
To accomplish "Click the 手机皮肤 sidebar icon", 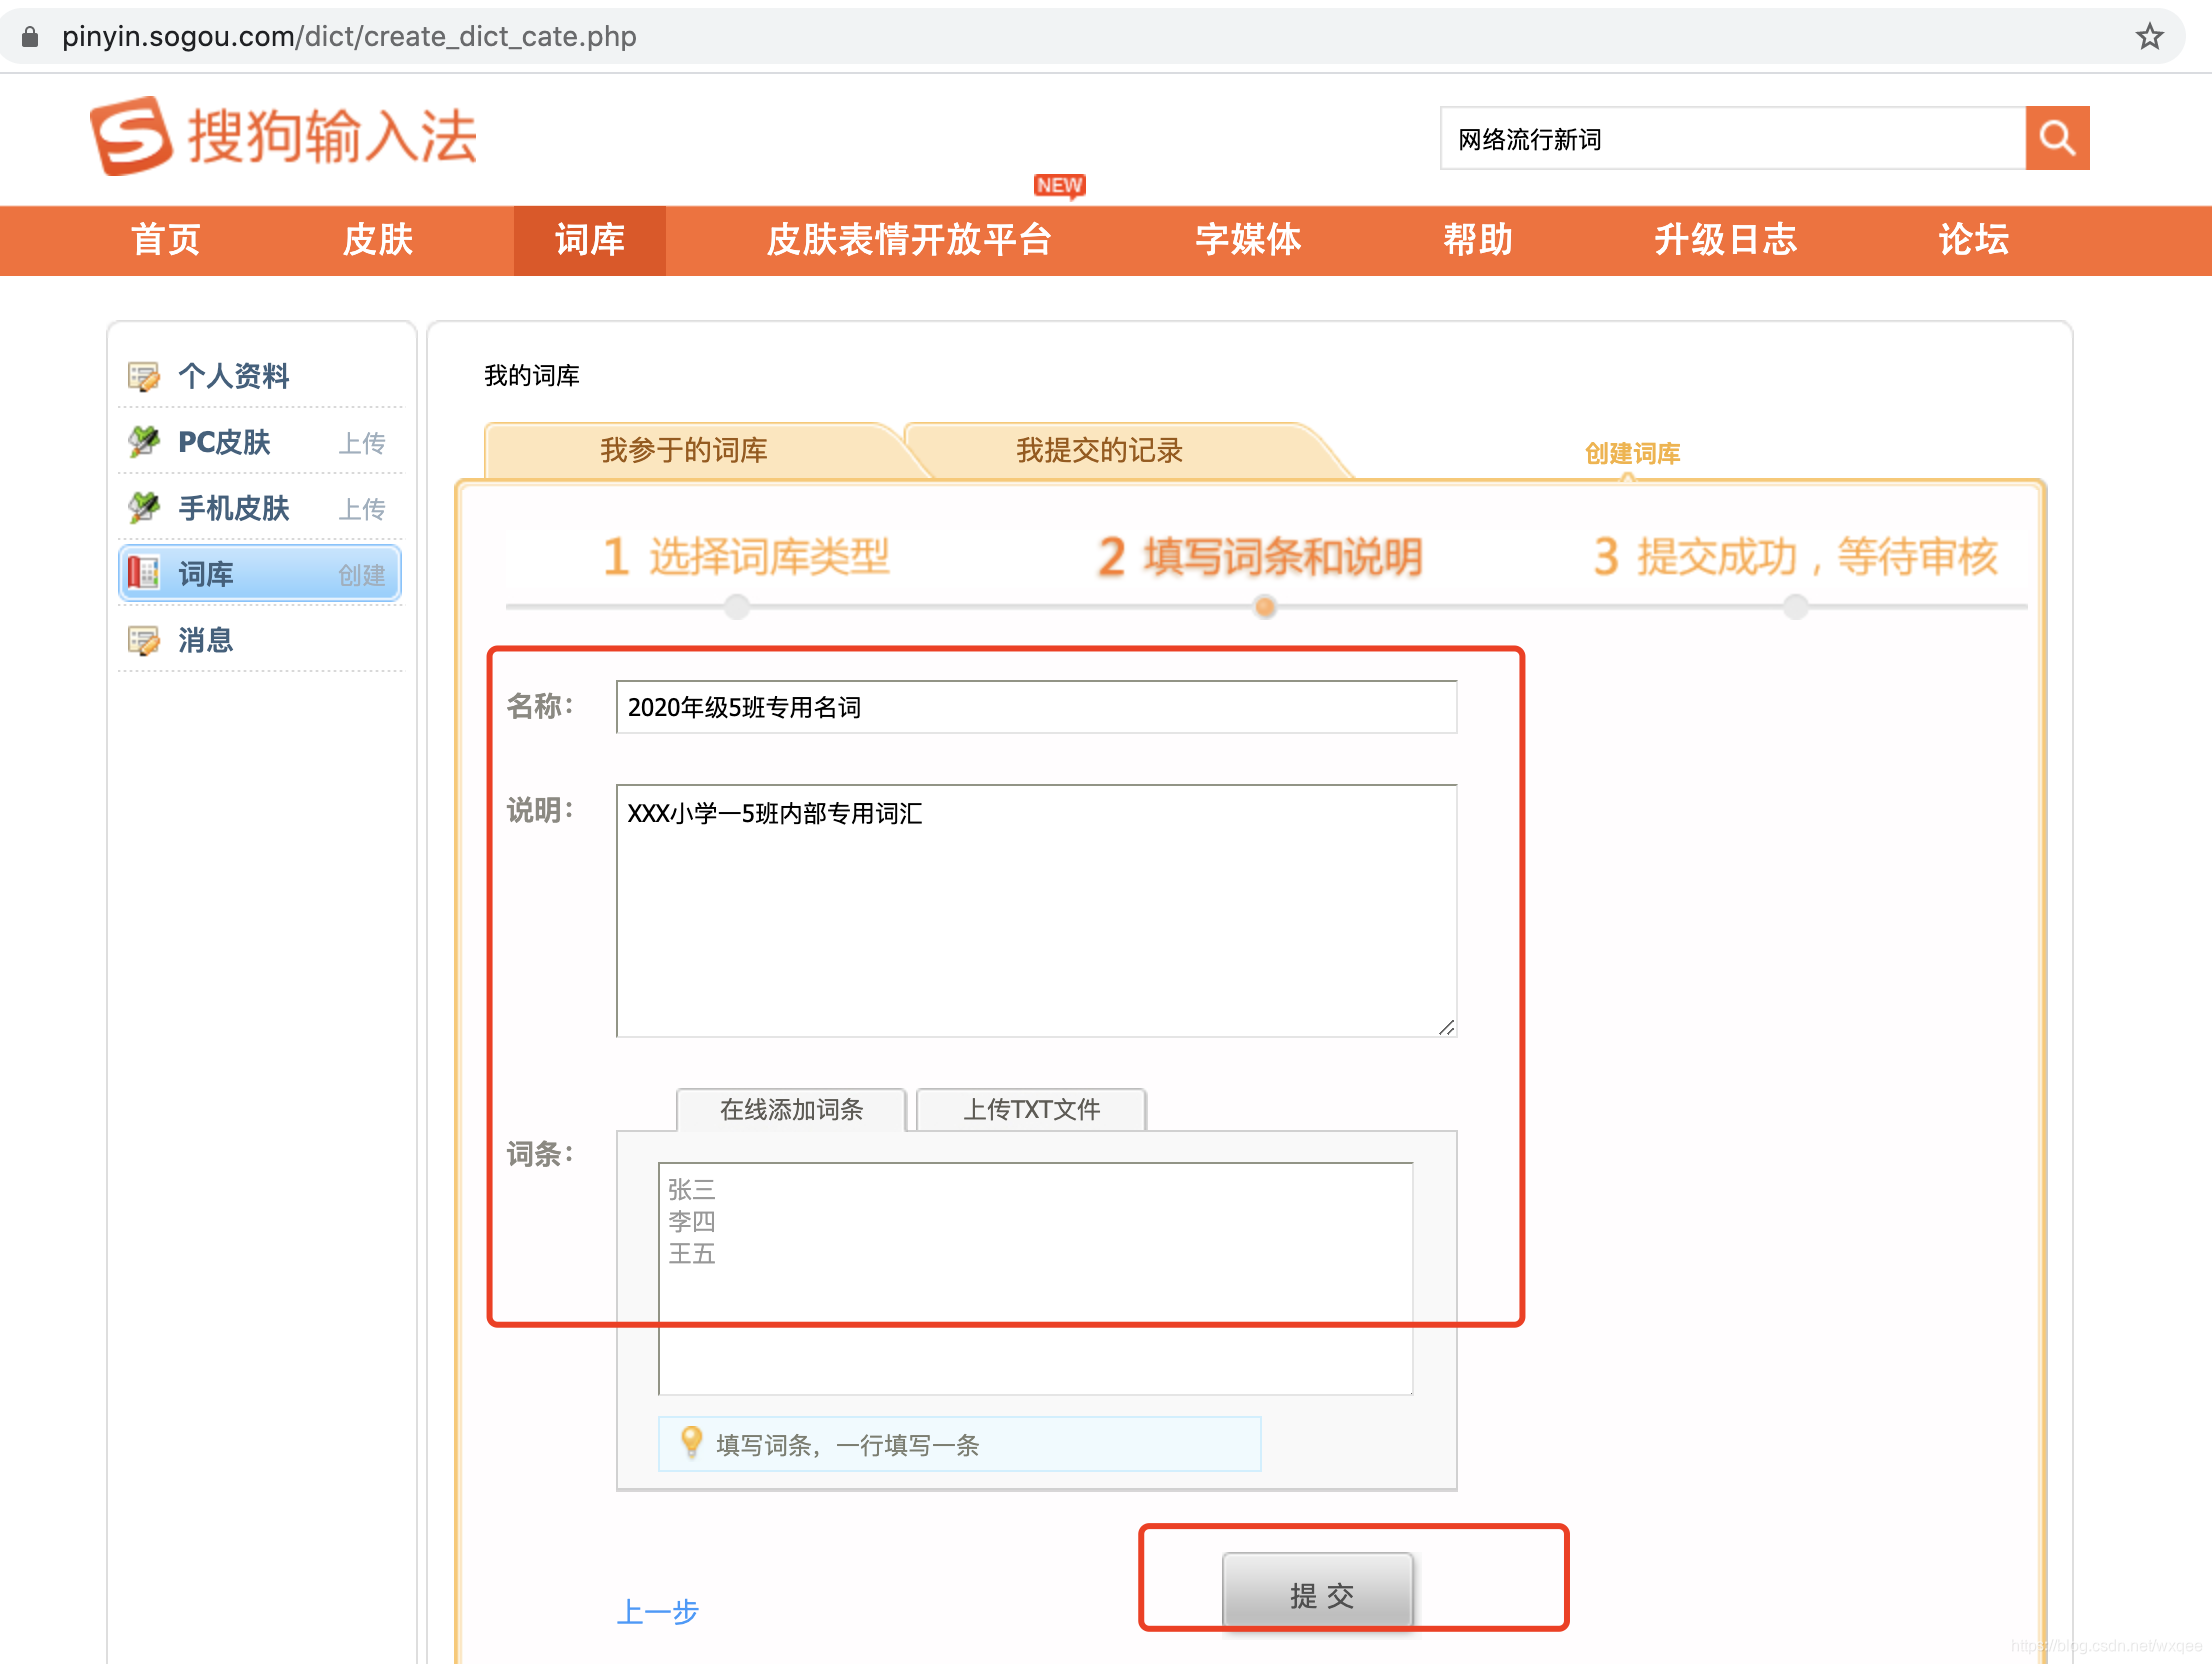I will 144,508.
